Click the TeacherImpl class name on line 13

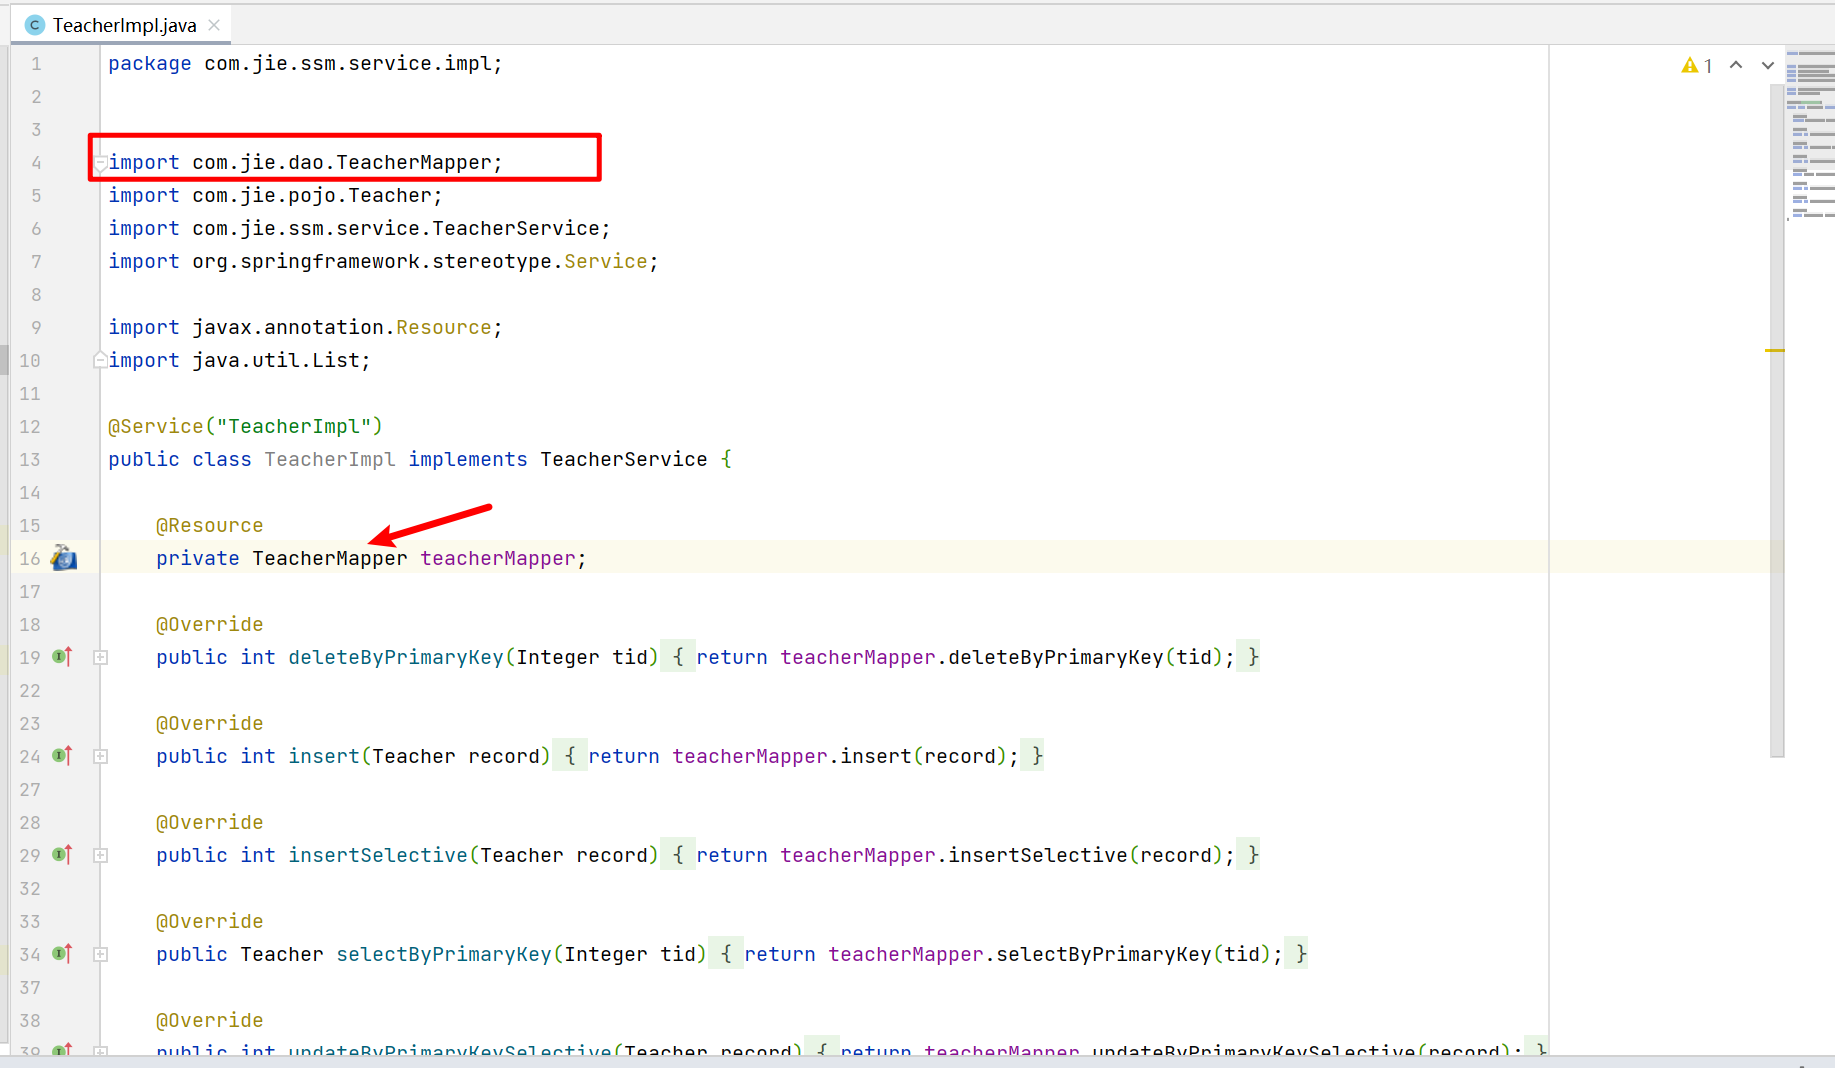pyautogui.click(x=330, y=459)
